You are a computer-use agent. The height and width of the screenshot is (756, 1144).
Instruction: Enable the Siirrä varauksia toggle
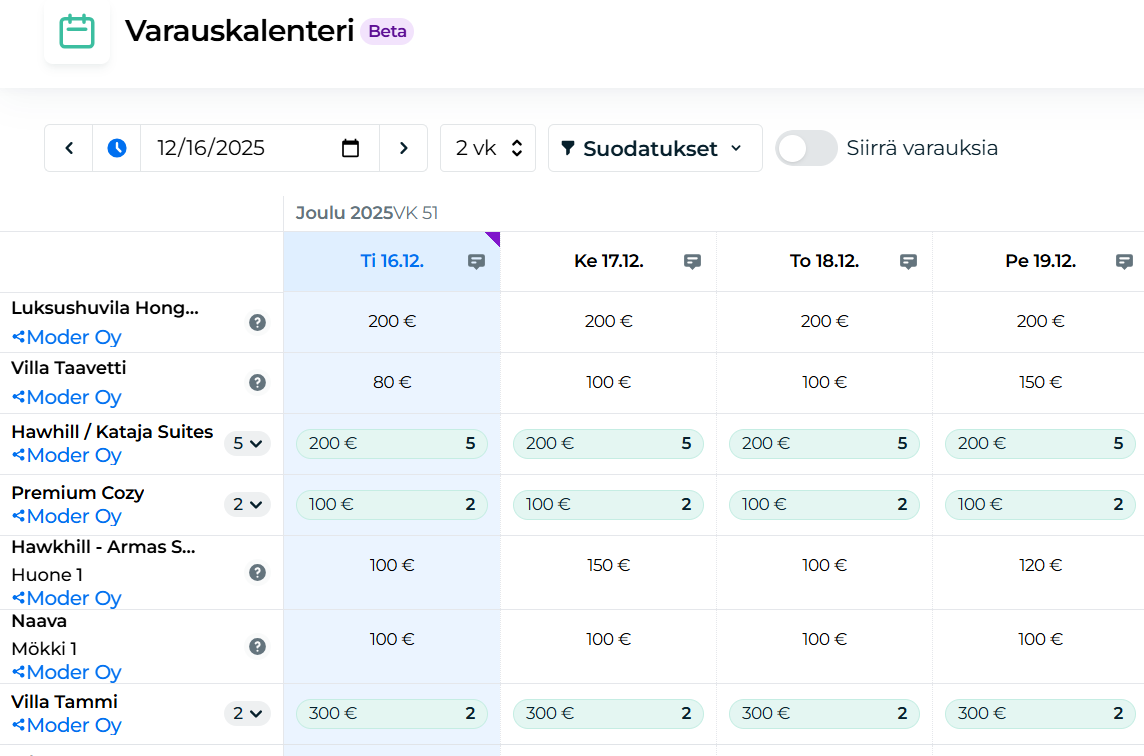click(x=806, y=147)
